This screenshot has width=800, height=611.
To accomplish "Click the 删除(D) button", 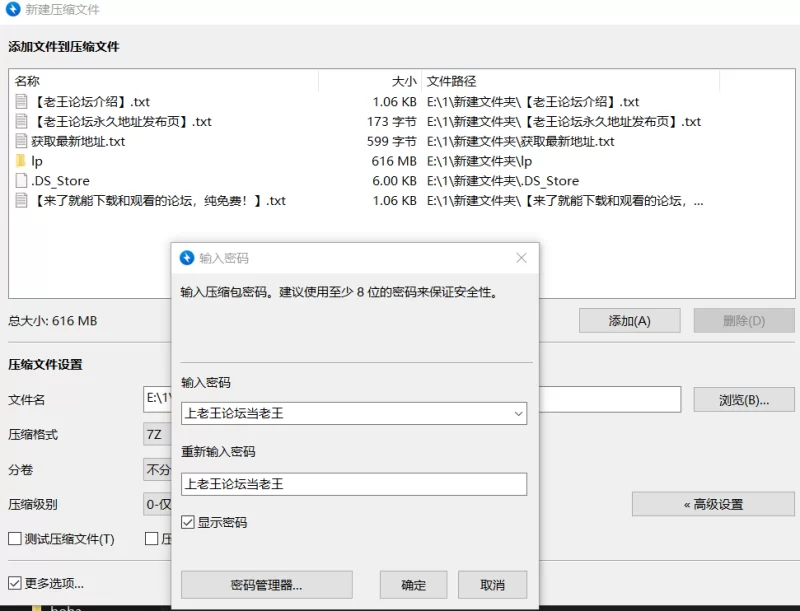I will [x=744, y=321].
